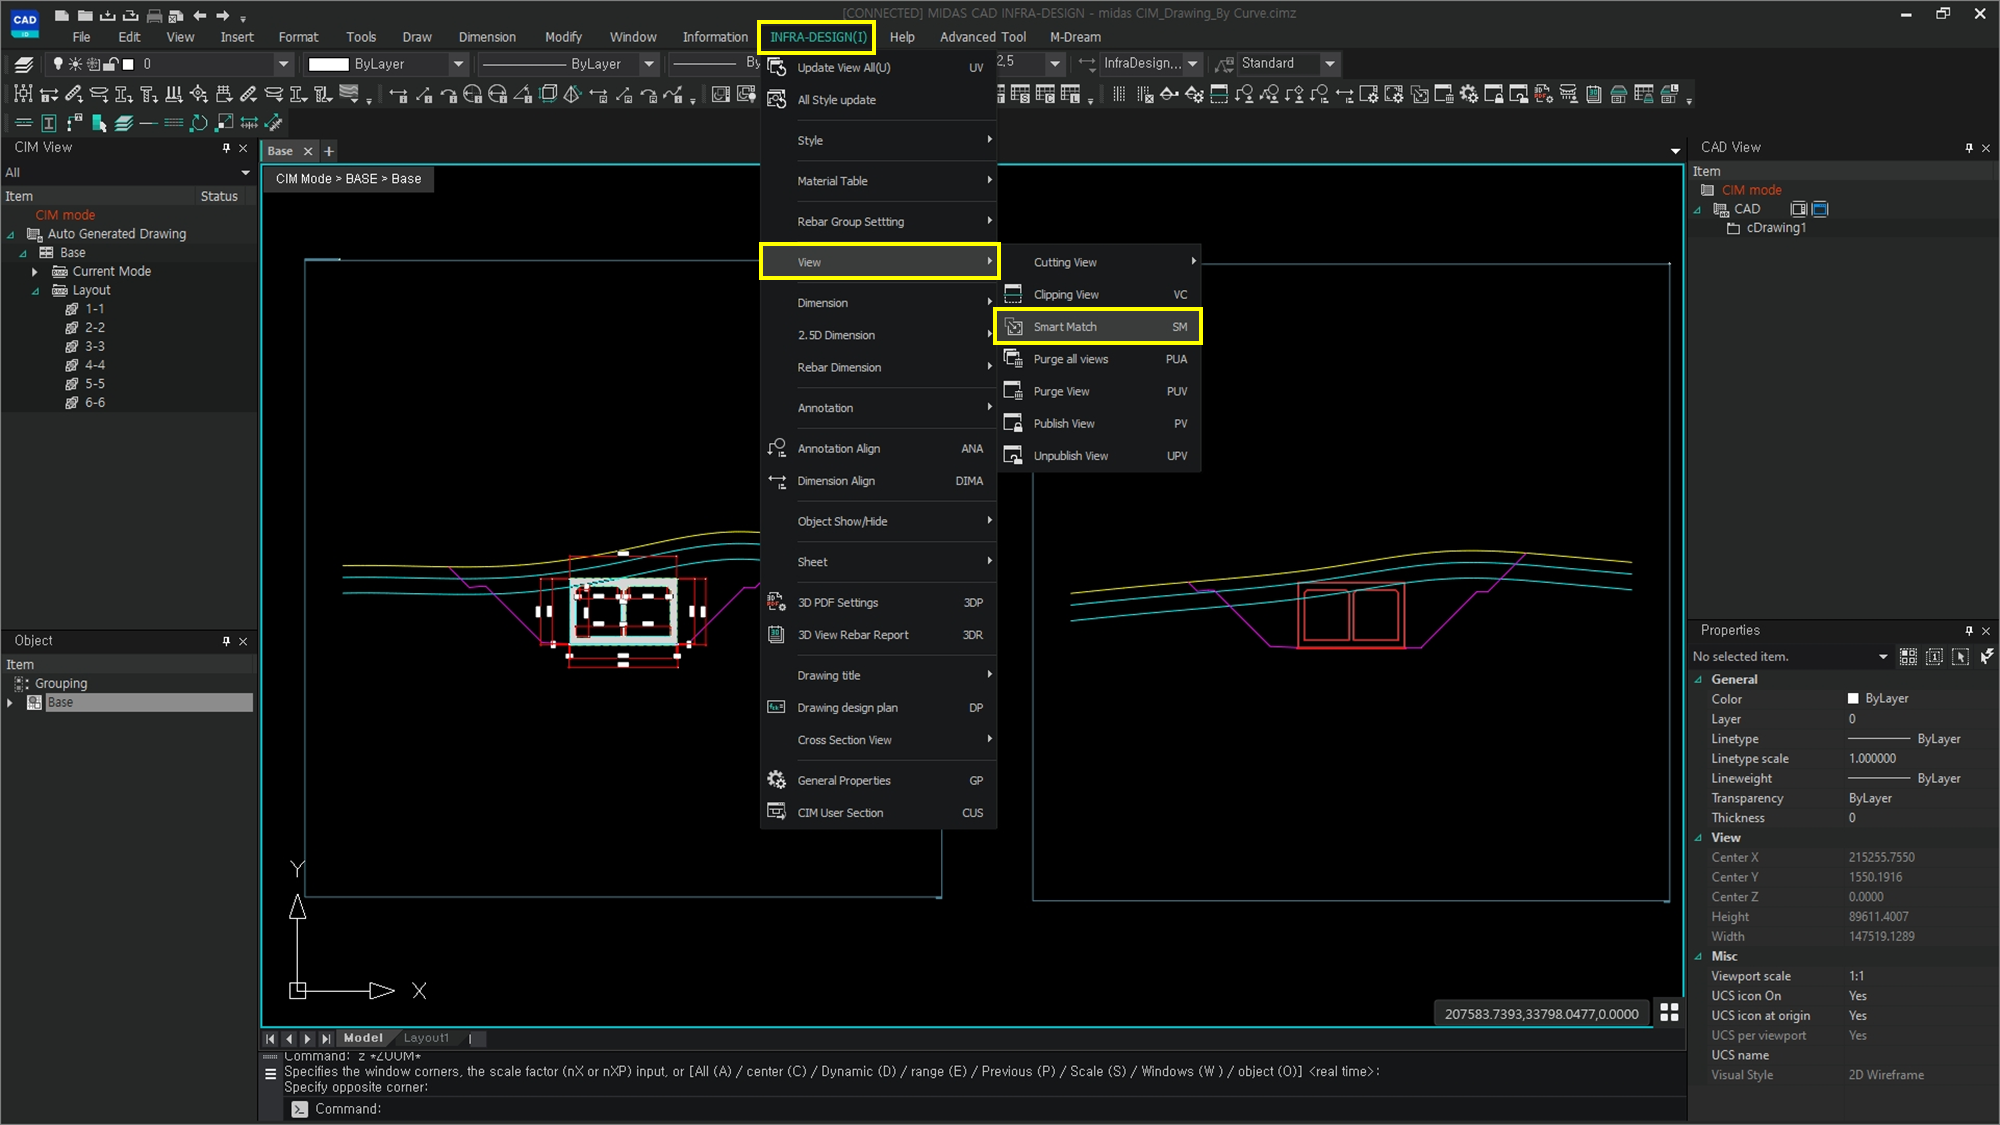2000x1125 pixels.
Task: Toggle the model view icon next to CAD
Action: tap(1798, 209)
